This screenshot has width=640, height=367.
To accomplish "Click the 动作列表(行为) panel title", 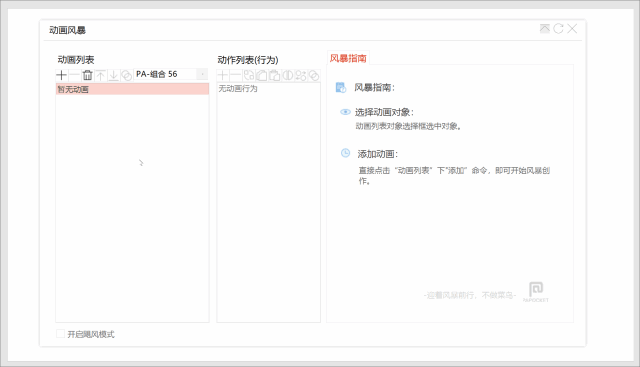I will pos(248,60).
